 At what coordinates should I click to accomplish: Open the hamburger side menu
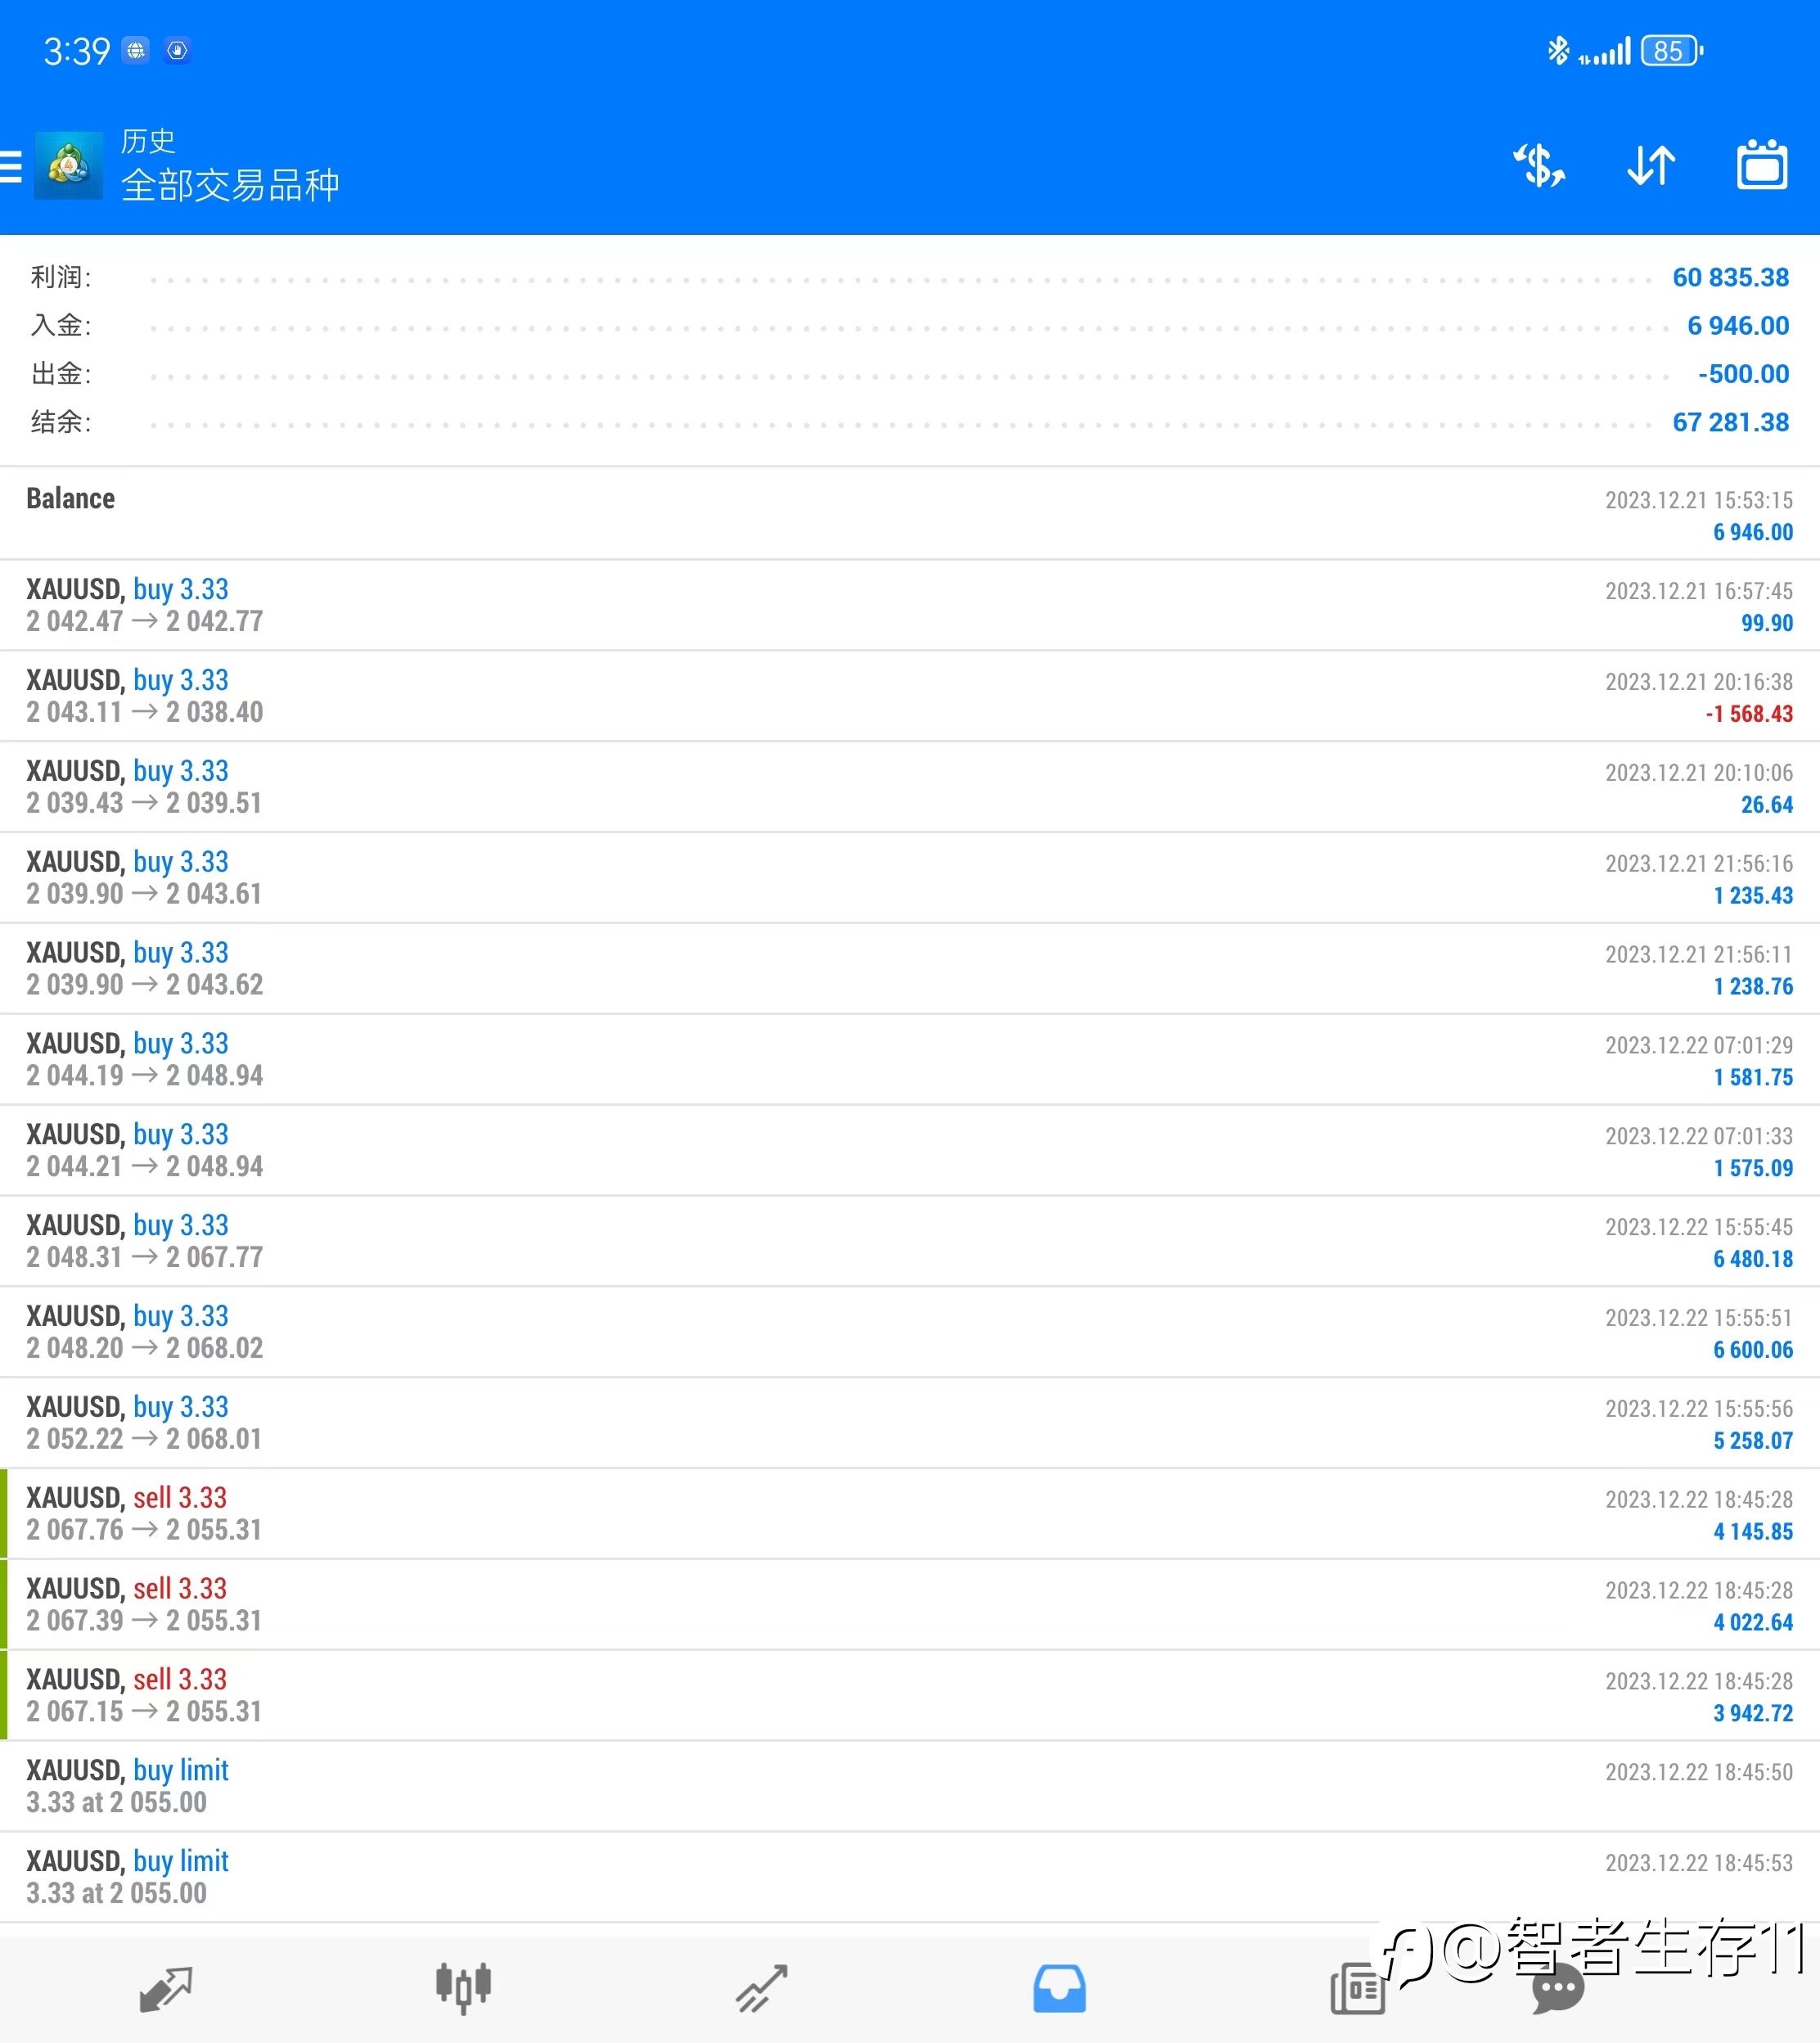[x=10, y=166]
